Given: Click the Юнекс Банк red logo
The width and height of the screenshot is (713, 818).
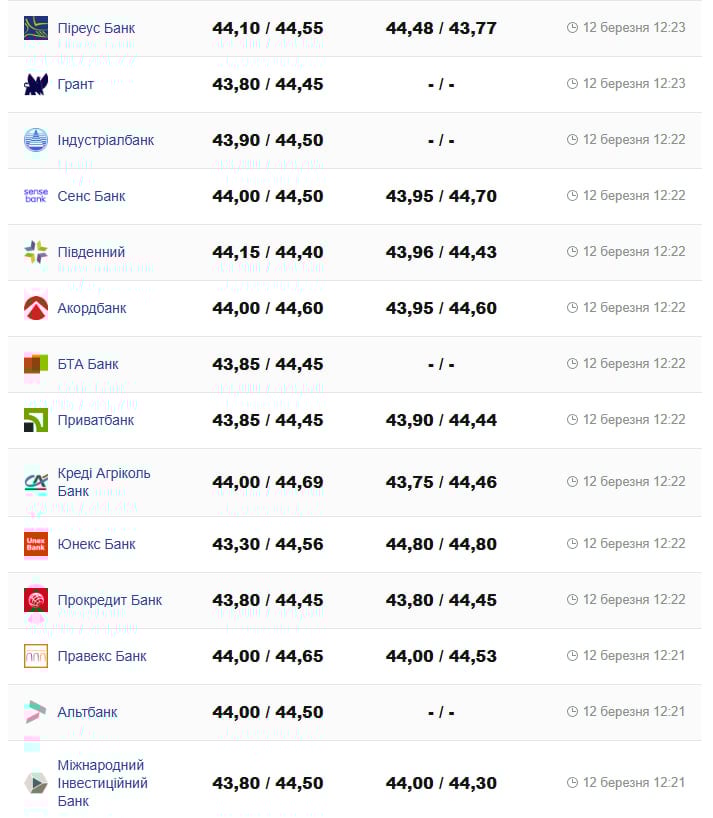Looking at the screenshot, I should 36,544.
